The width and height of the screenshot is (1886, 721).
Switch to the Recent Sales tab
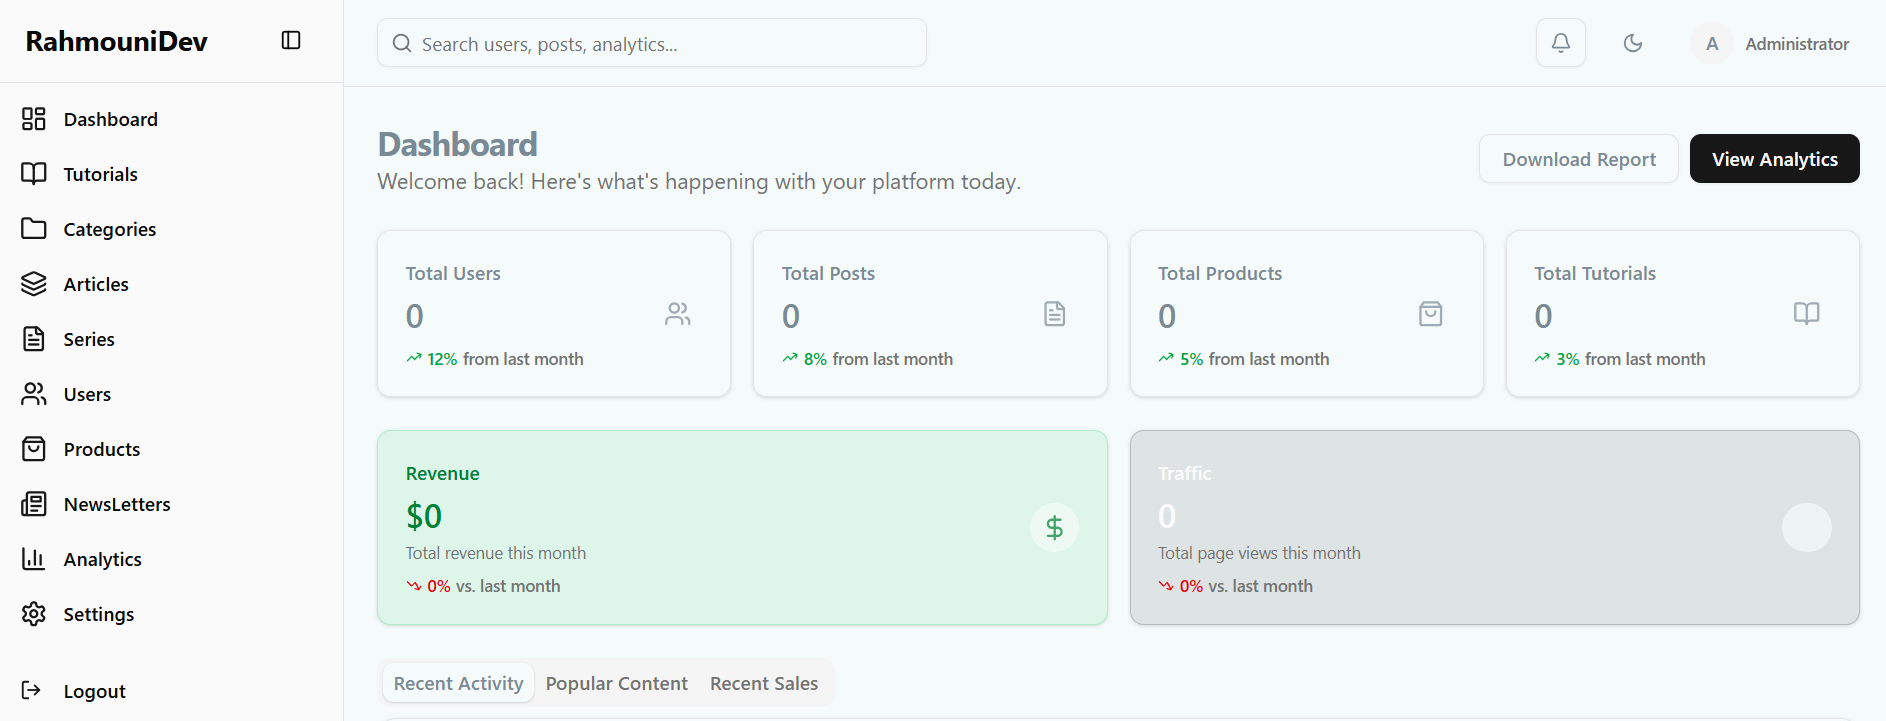click(763, 683)
